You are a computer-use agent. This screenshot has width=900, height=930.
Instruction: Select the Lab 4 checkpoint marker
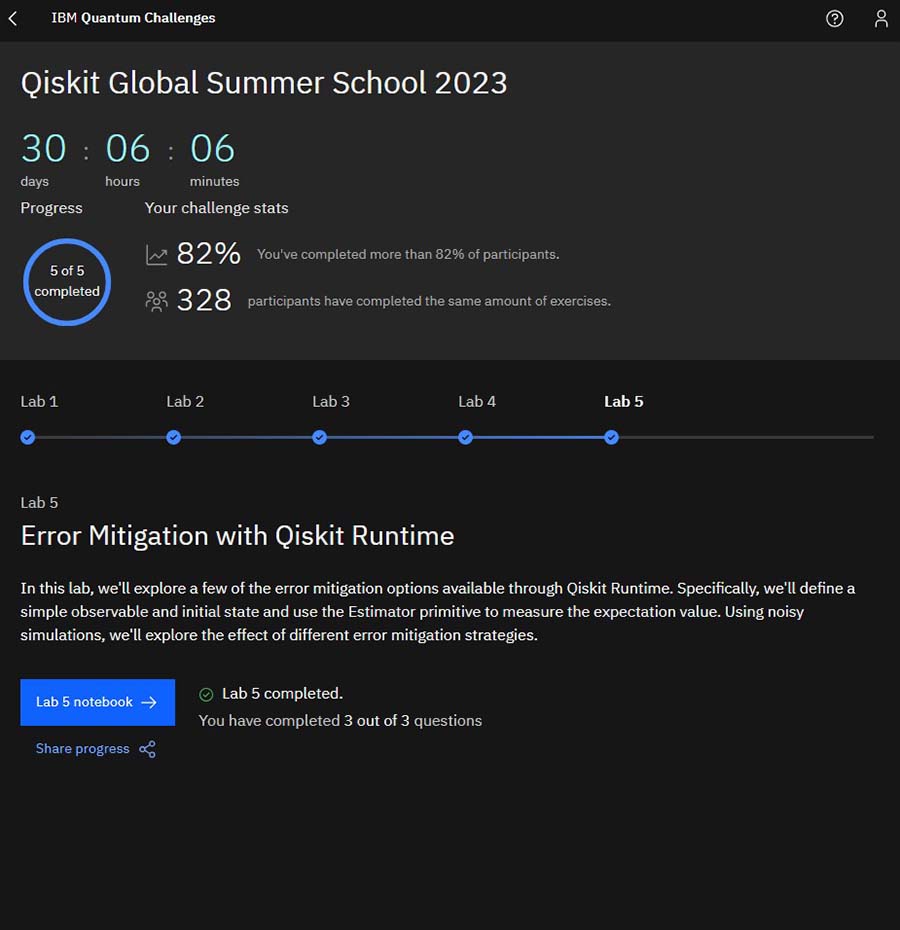click(465, 438)
